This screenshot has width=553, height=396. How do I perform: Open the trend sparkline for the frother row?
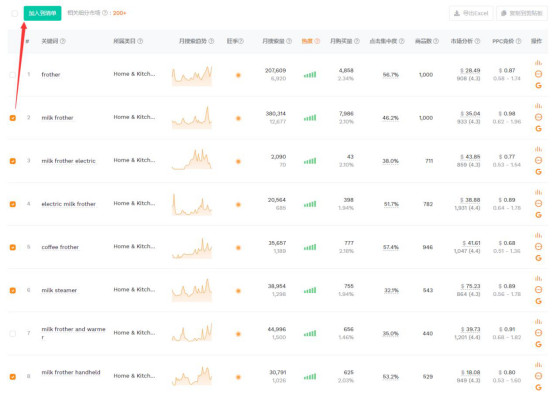click(x=192, y=75)
